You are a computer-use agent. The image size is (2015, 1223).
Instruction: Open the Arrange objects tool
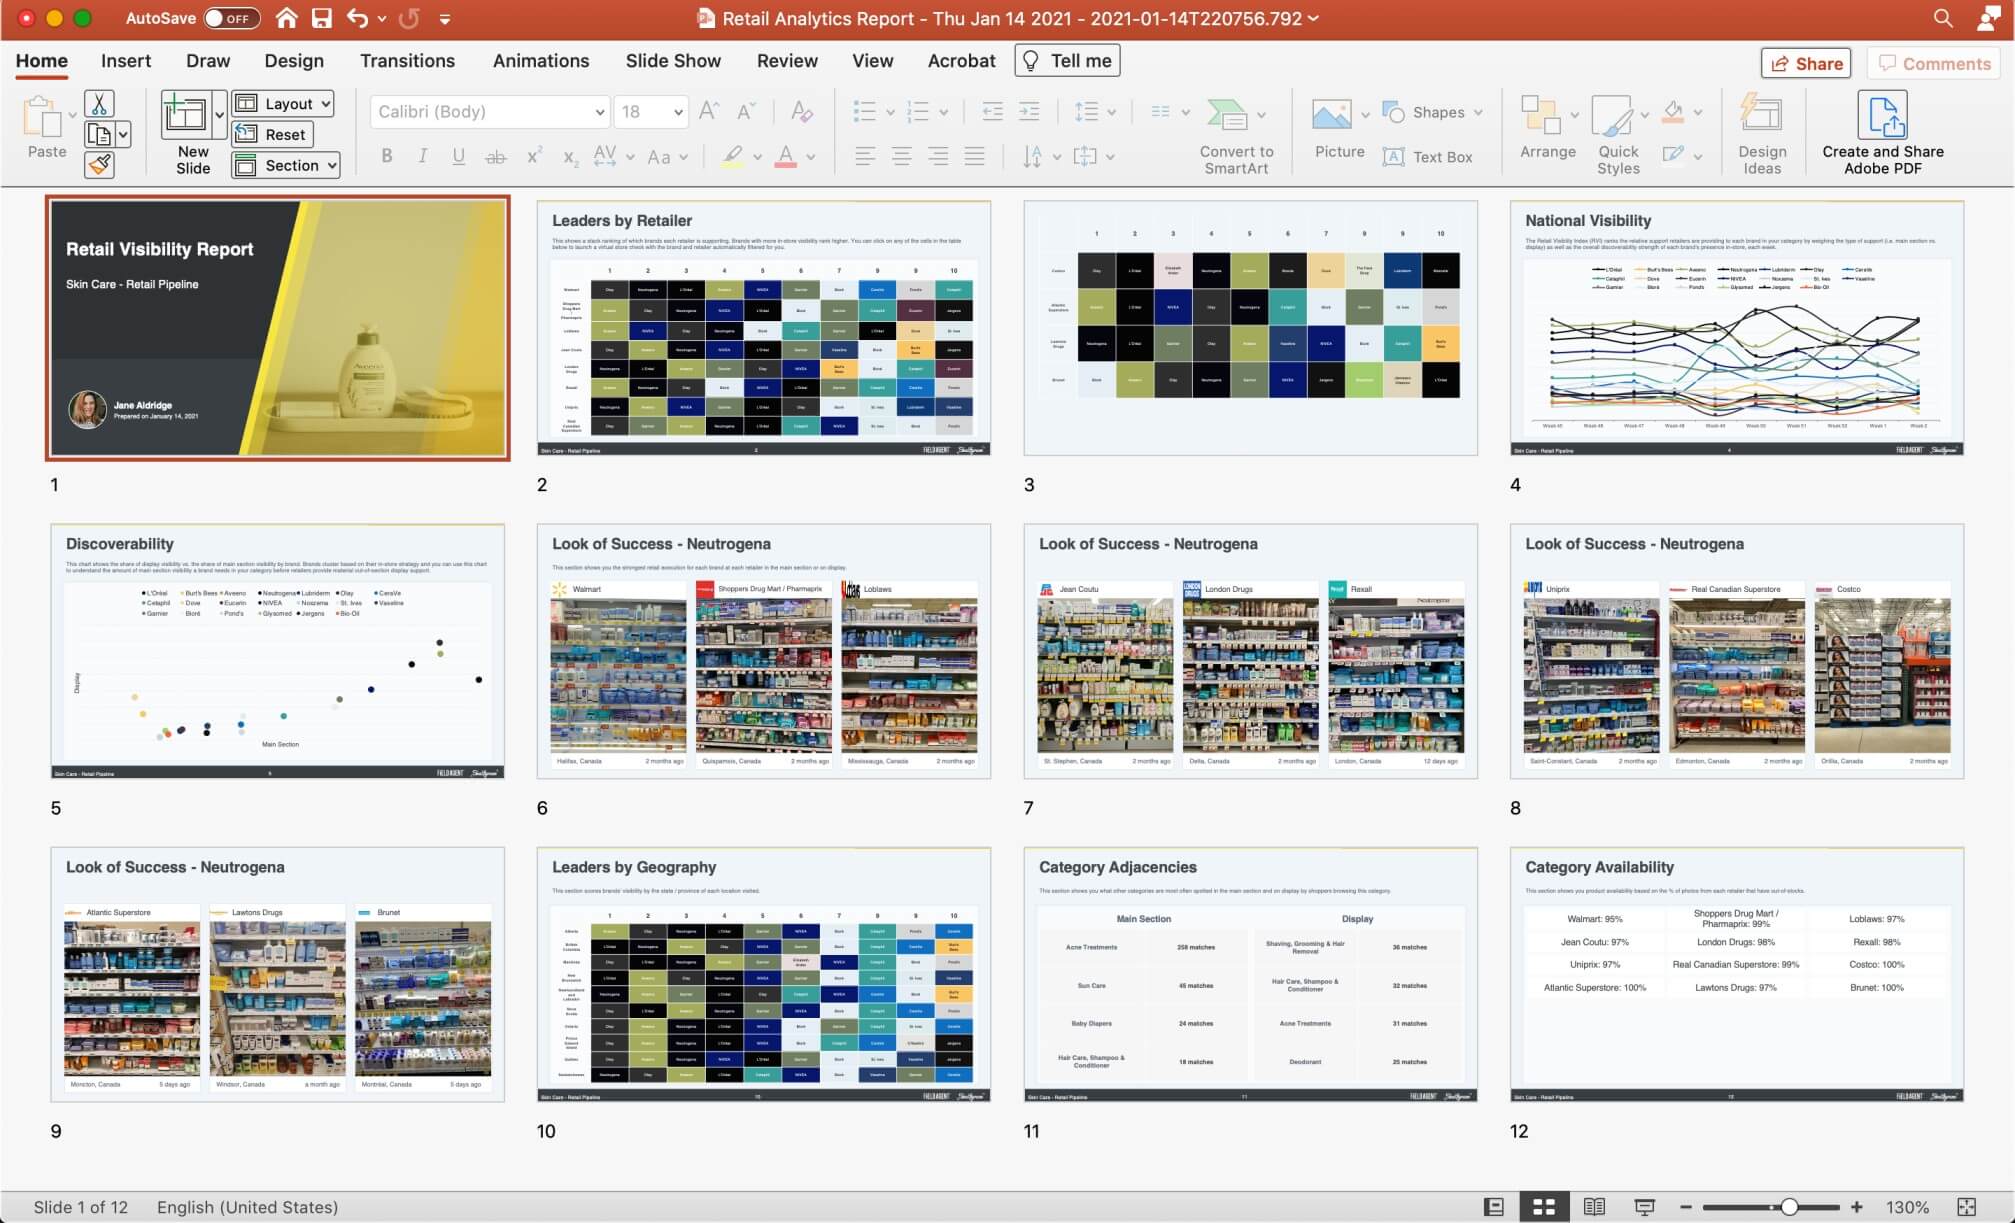coord(1547,127)
